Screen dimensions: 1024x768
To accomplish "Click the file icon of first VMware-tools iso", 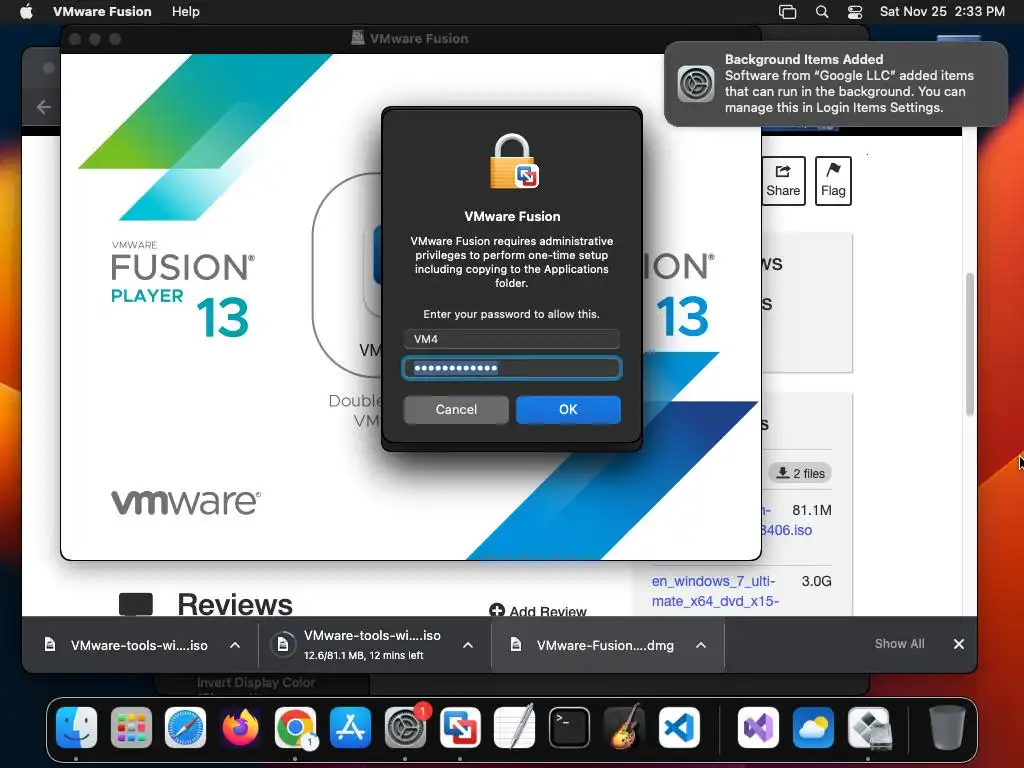I will click(50, 645).
